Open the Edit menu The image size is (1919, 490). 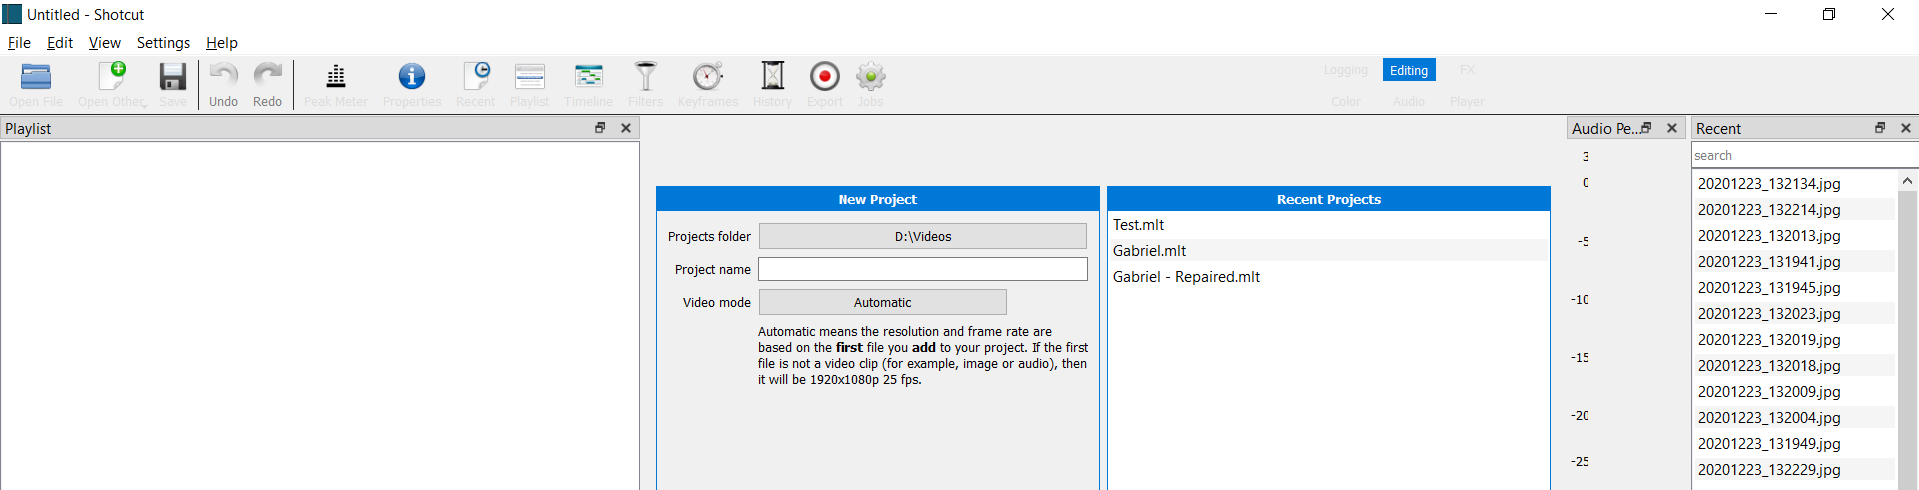(x=60, y=43)
